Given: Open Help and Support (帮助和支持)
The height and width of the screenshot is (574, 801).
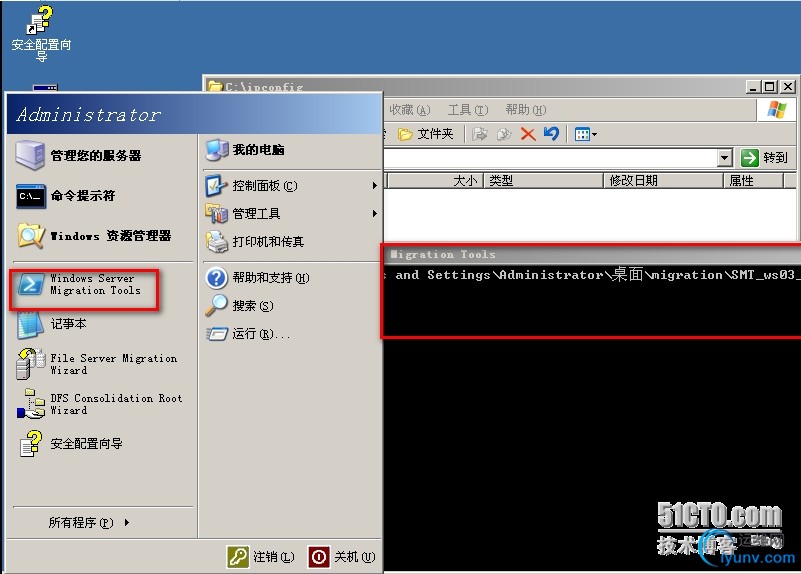Looking at the screenshot, I should [x=257, y=277].
